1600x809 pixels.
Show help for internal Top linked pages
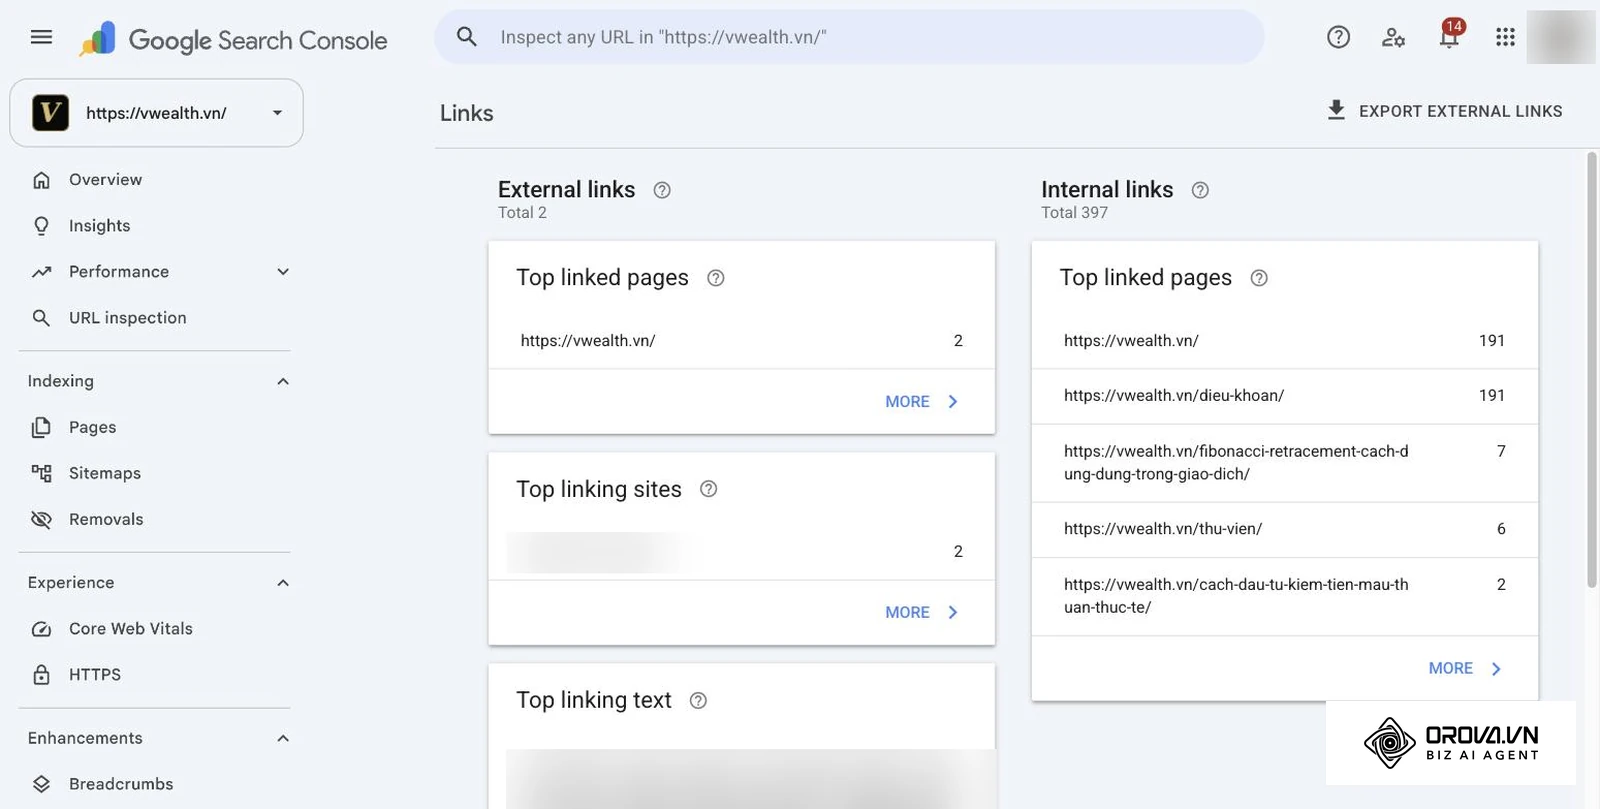pos(1259,278)
